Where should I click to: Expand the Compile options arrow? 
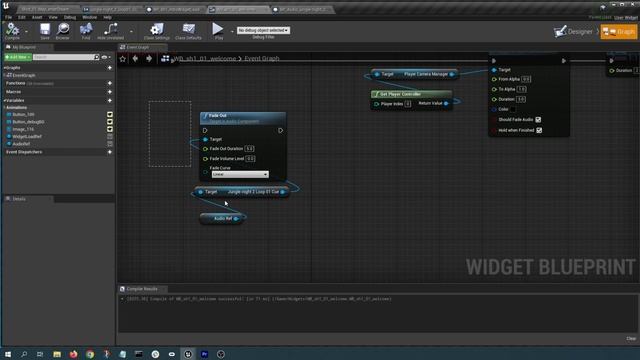[x=27, y=31]
